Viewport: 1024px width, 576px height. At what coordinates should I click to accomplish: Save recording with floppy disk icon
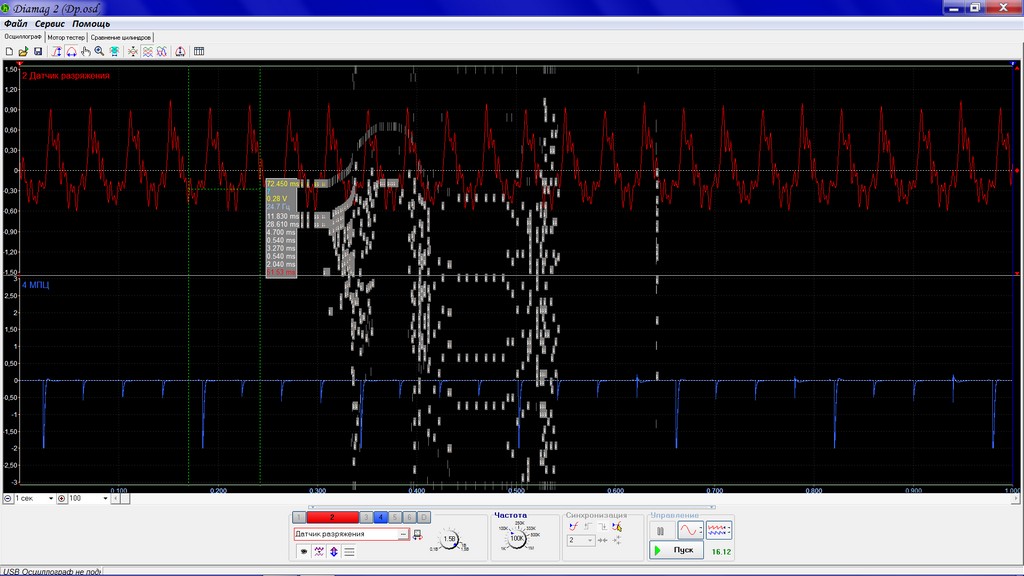coord(38,52)
